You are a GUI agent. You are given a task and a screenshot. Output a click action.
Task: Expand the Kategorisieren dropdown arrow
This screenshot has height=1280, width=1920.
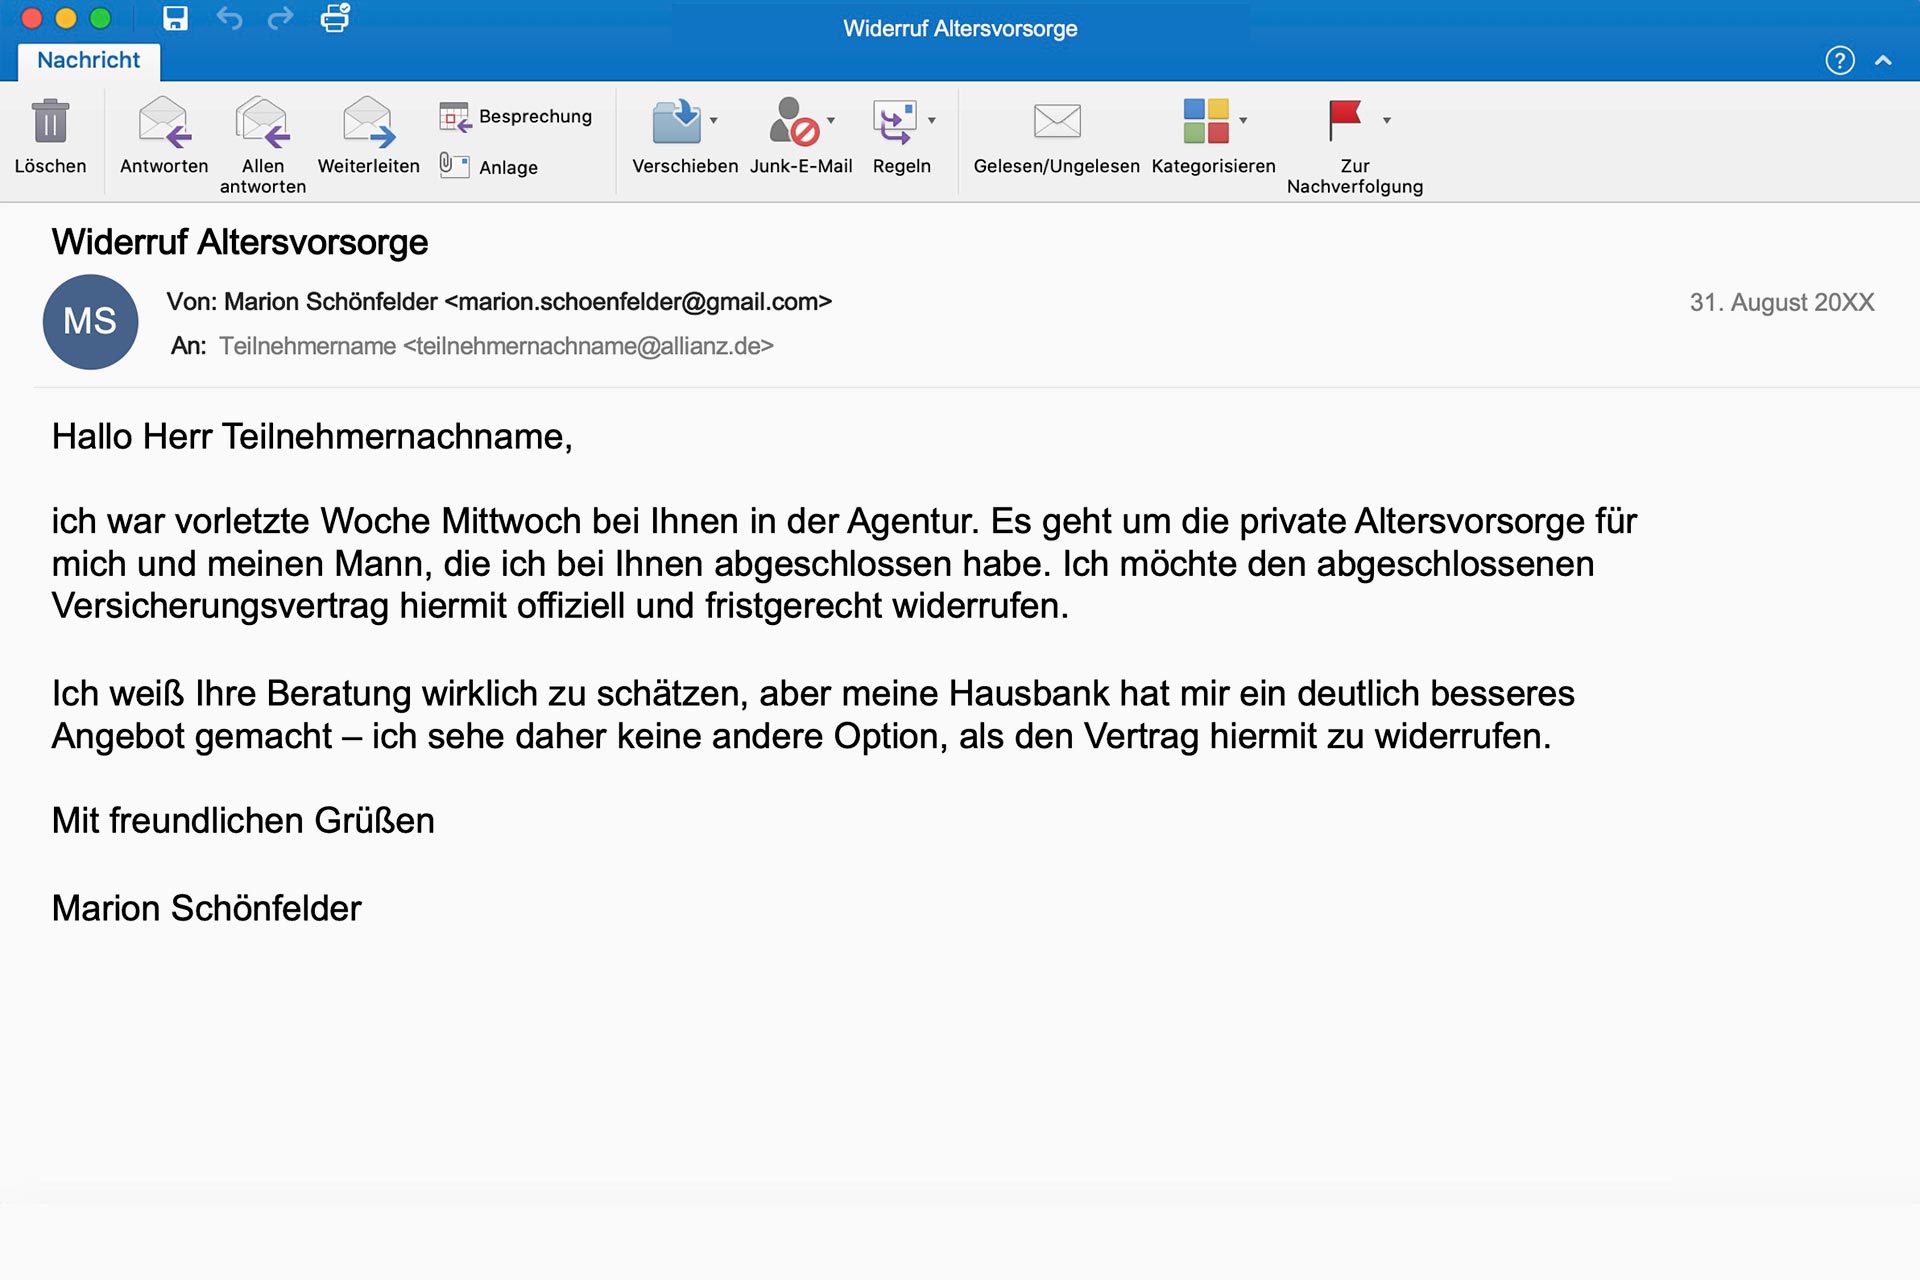[1243, 121]
